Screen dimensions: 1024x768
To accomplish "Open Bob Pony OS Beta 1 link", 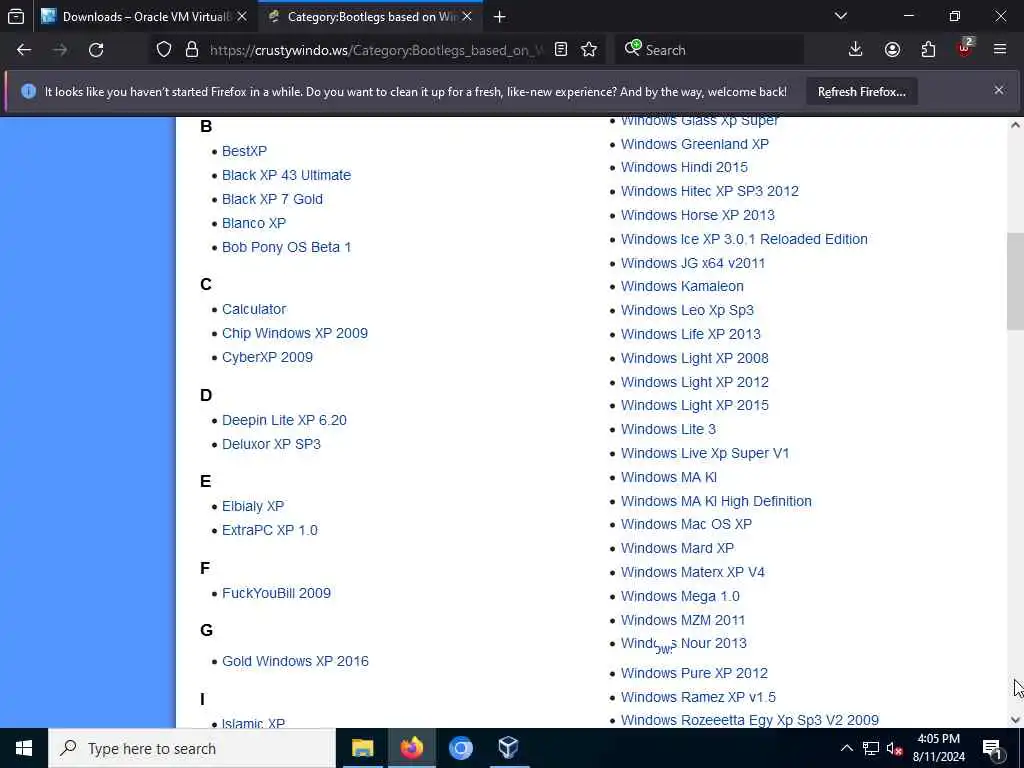I will pos(286,248).
